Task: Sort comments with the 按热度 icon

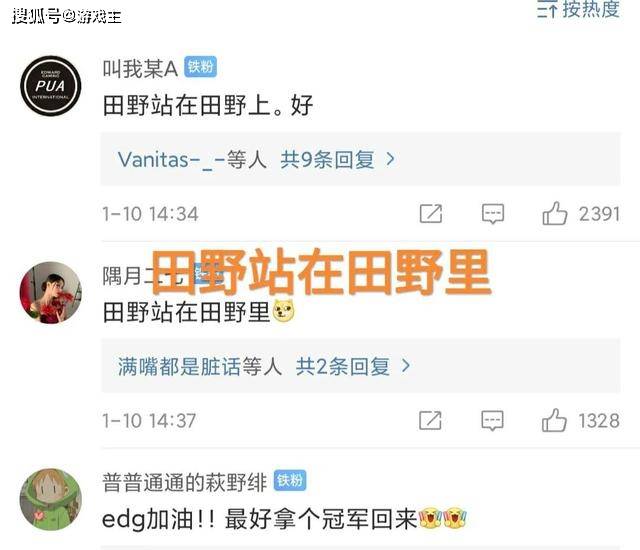Action: pyautogui.click(x=547, y=10)
